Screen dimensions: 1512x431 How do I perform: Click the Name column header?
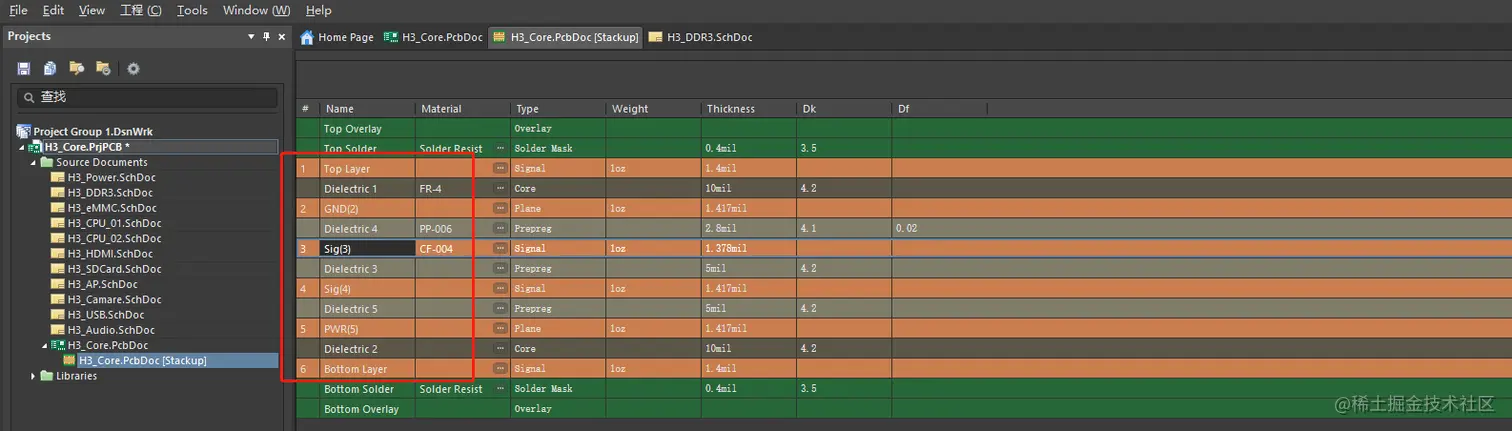(367, 108)
